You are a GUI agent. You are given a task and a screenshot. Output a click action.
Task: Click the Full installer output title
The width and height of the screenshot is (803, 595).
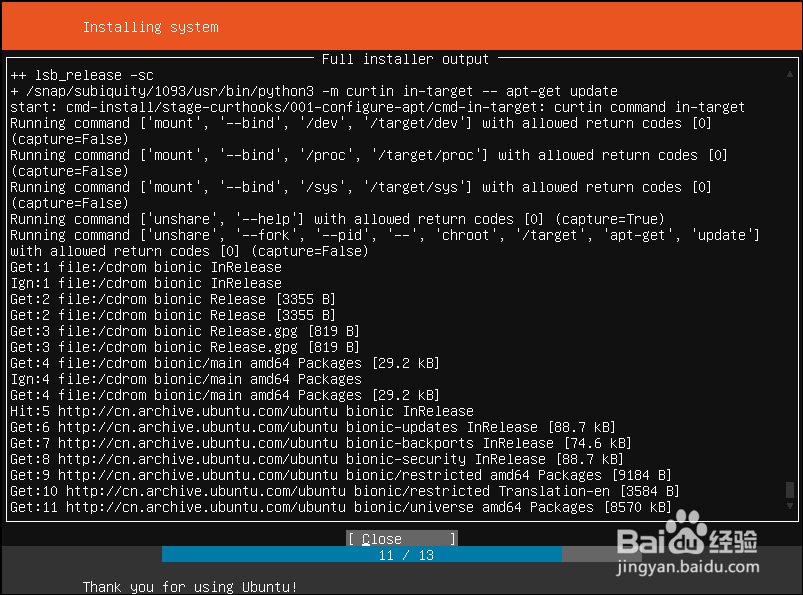(405, 59)
